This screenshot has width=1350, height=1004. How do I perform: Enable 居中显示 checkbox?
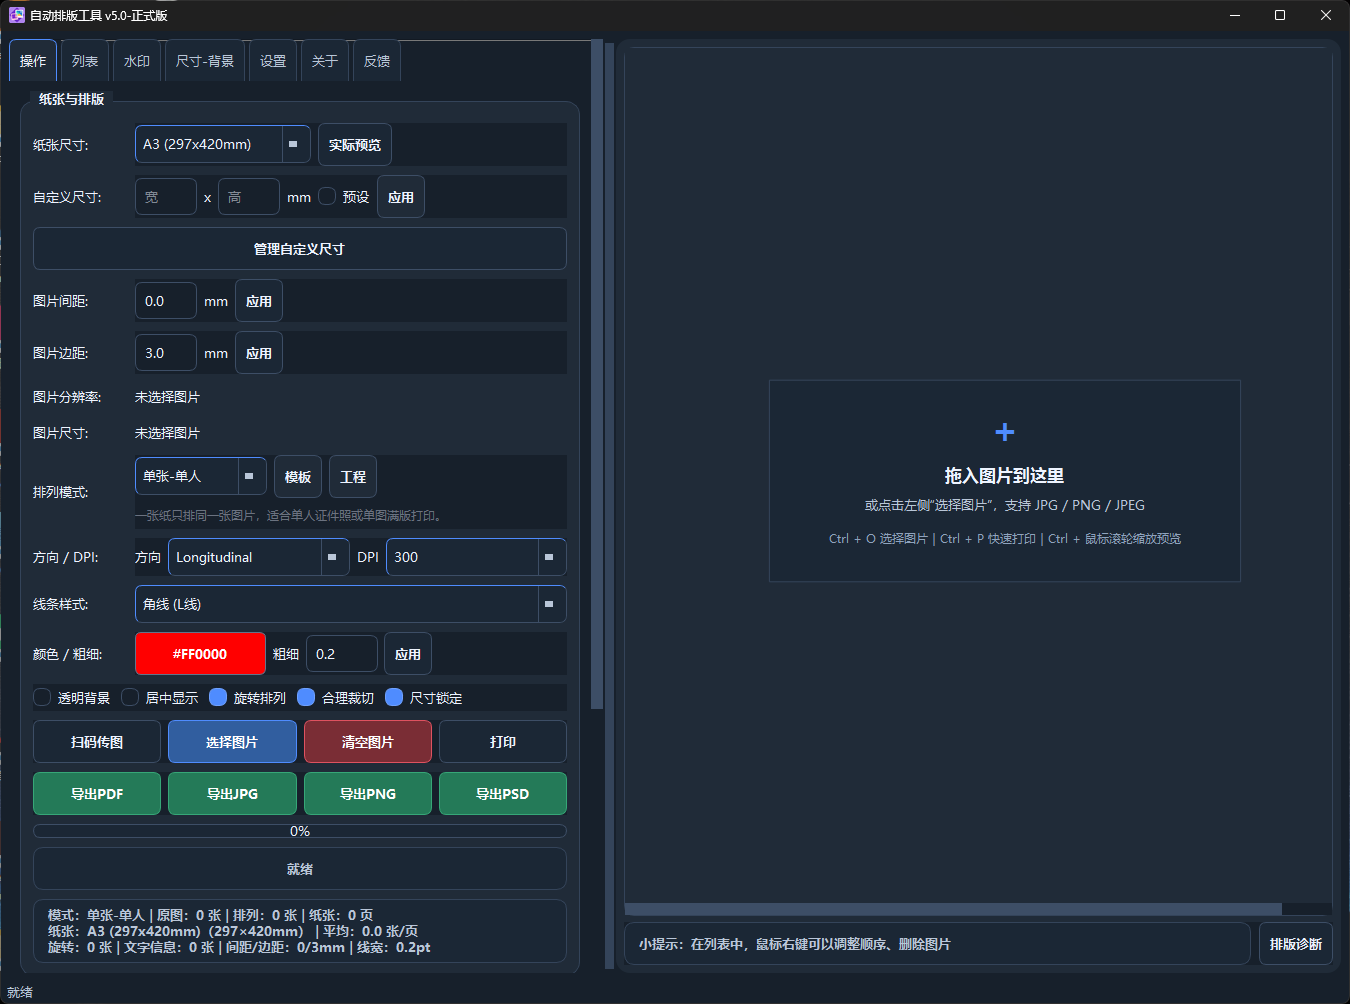(130, 697)
